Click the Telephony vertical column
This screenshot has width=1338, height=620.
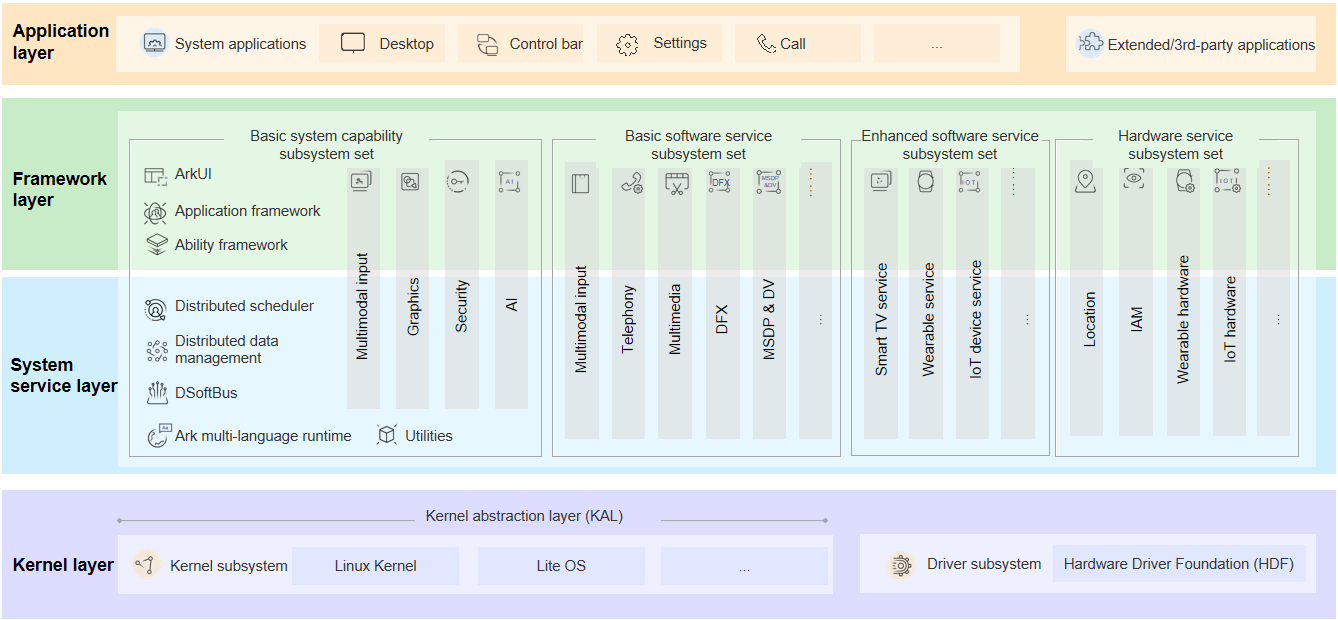click(x=628, y=310)
